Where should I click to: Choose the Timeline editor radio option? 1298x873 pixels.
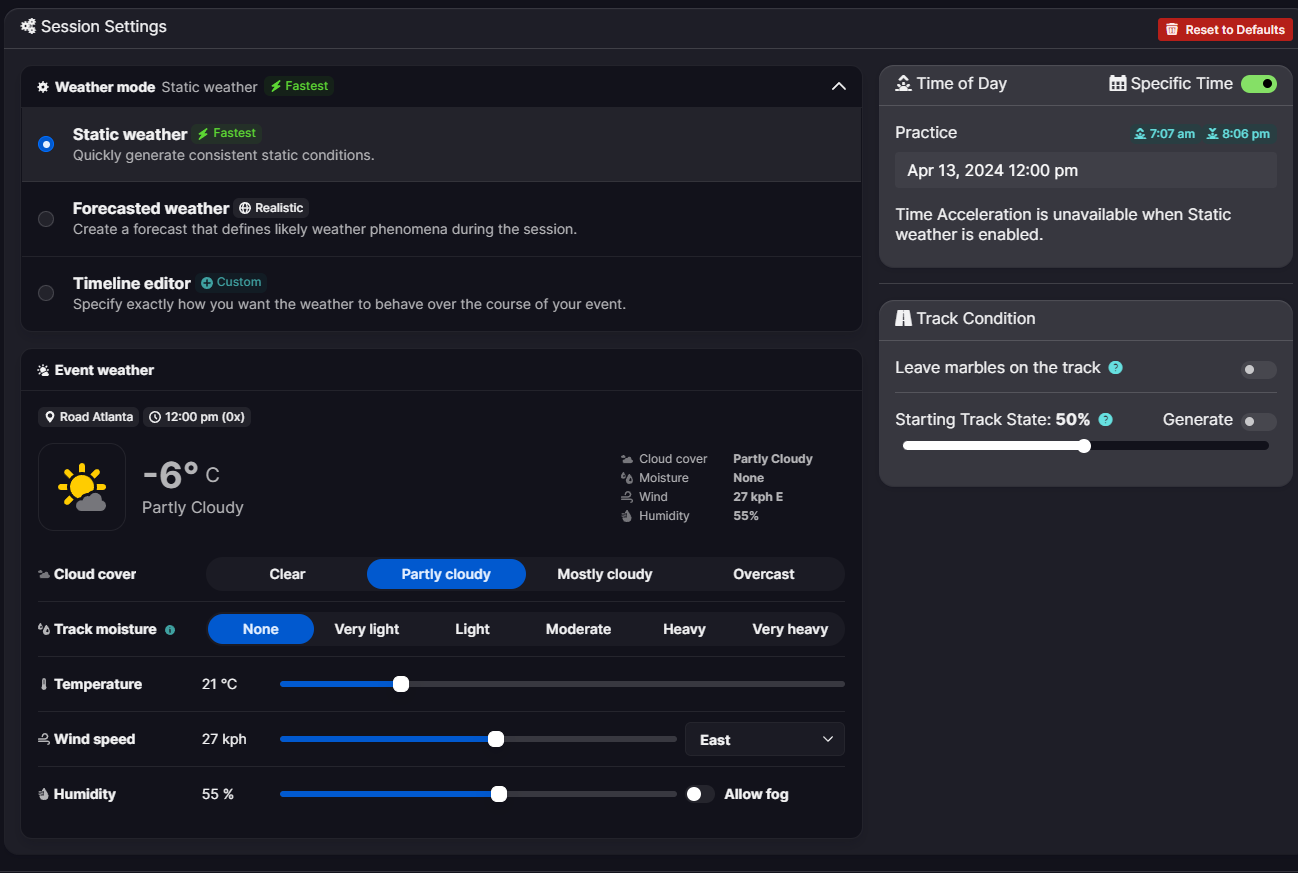point(46,293)
